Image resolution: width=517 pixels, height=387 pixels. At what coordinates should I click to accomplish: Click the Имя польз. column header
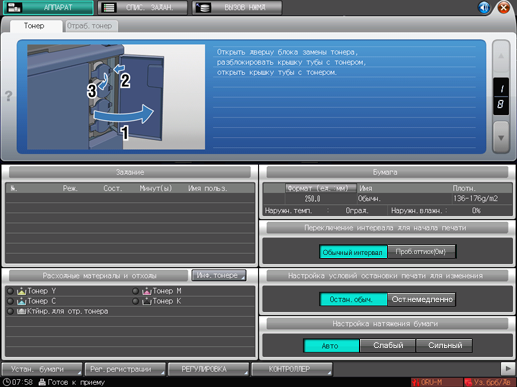[x=207, y=188]
